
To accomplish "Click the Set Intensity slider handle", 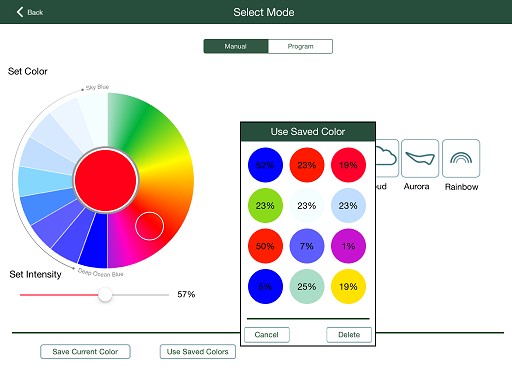I will click(105, 295).
